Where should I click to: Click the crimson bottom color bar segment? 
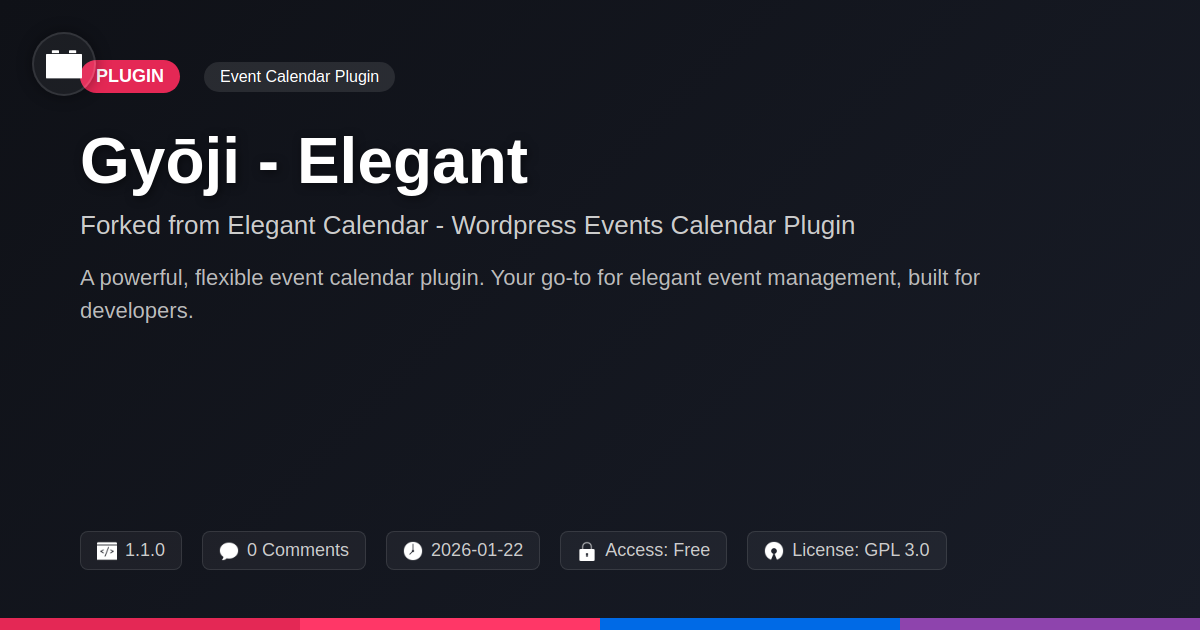pyautogui.click(x=150, y=623)
